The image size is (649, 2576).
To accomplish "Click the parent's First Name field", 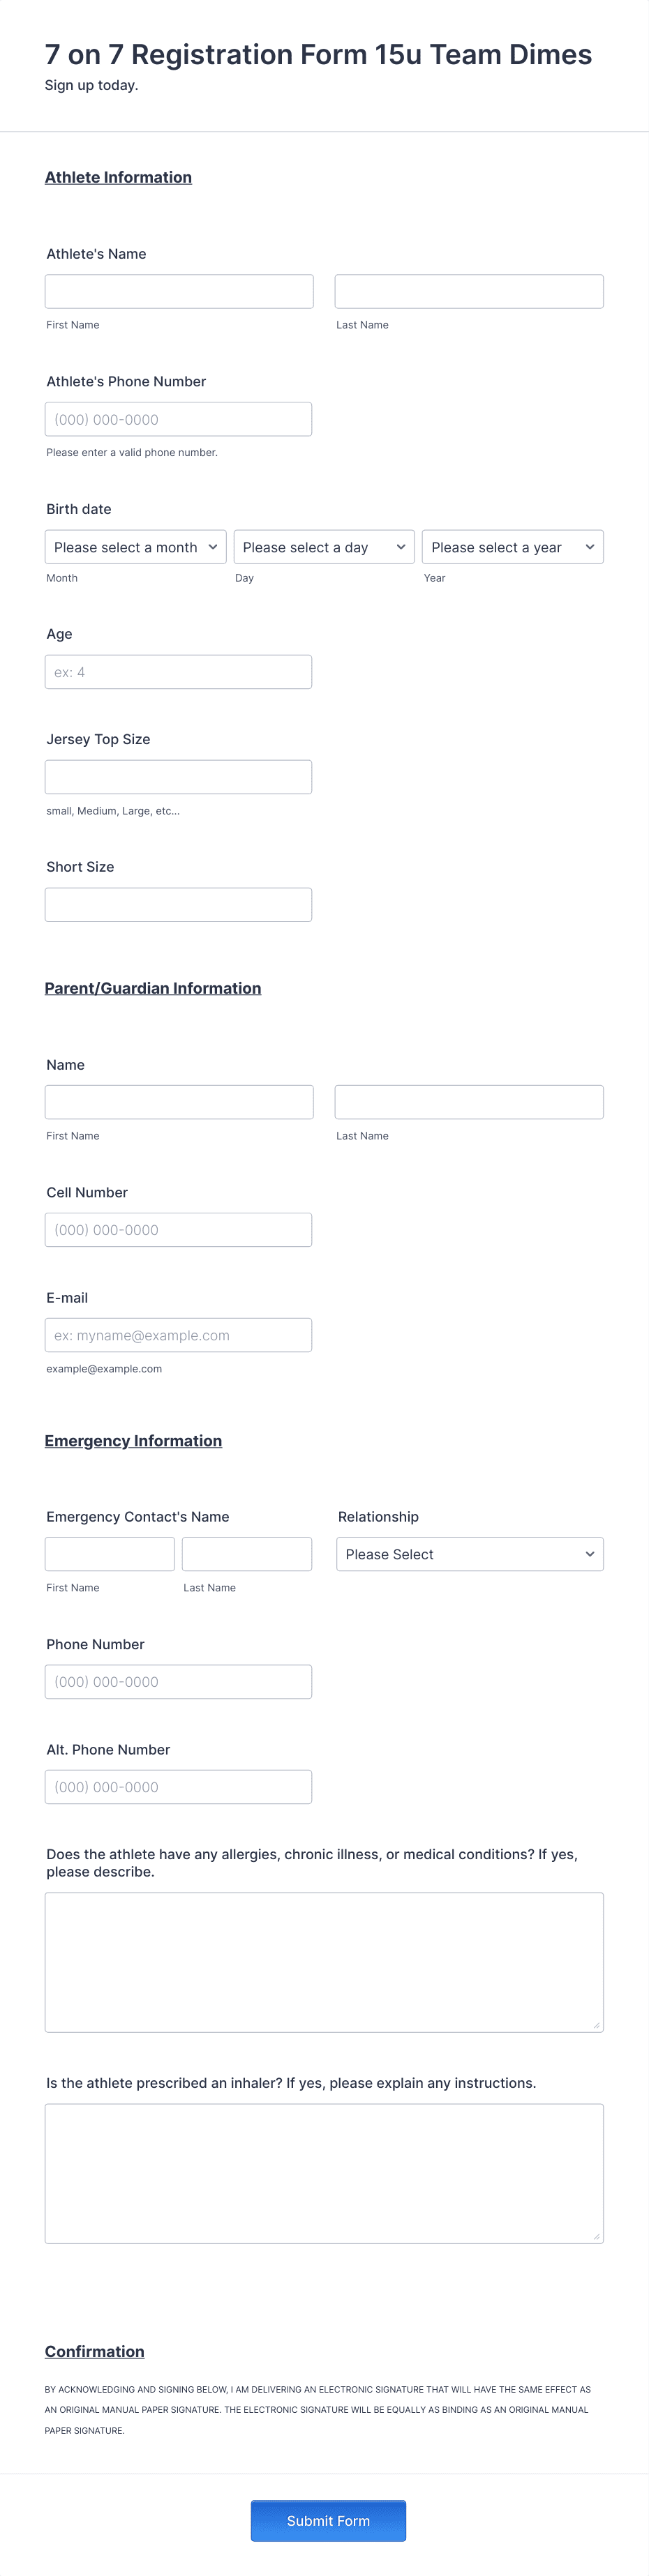I will click(178, 1102).
